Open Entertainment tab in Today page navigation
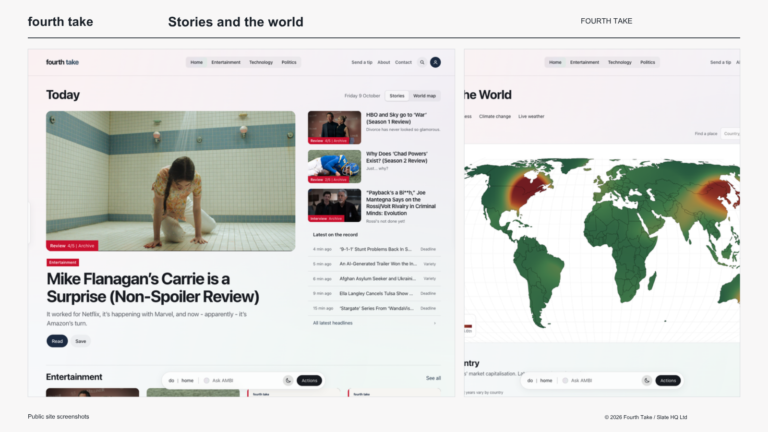The height and width of the screenshot is (432, 768). (x=226, y=62)
